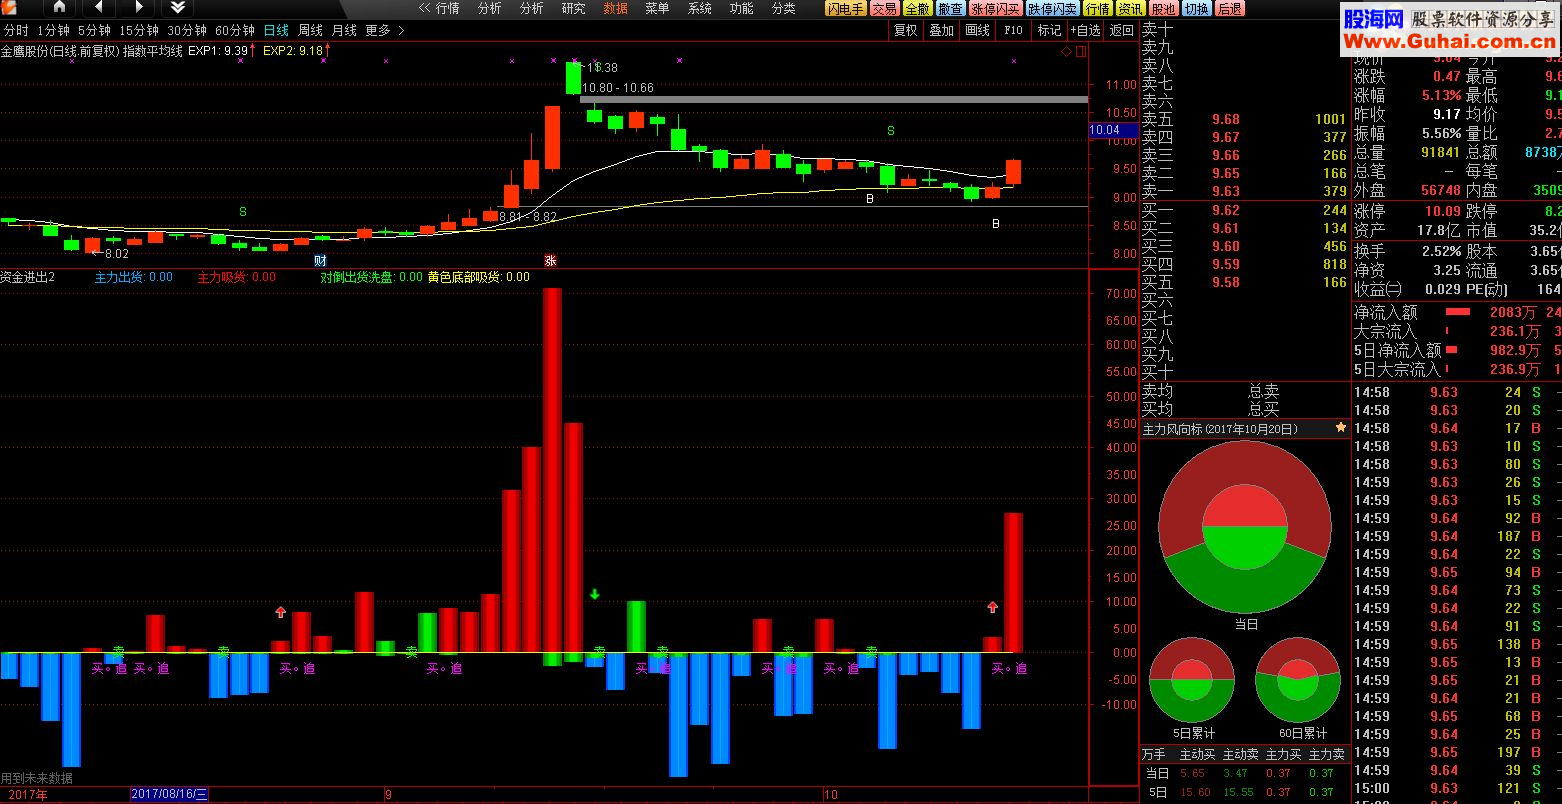Click the 叠加 overlay tool
Image resolution: width=1562 pixels, height=804 pixels.
coord(942,31)
